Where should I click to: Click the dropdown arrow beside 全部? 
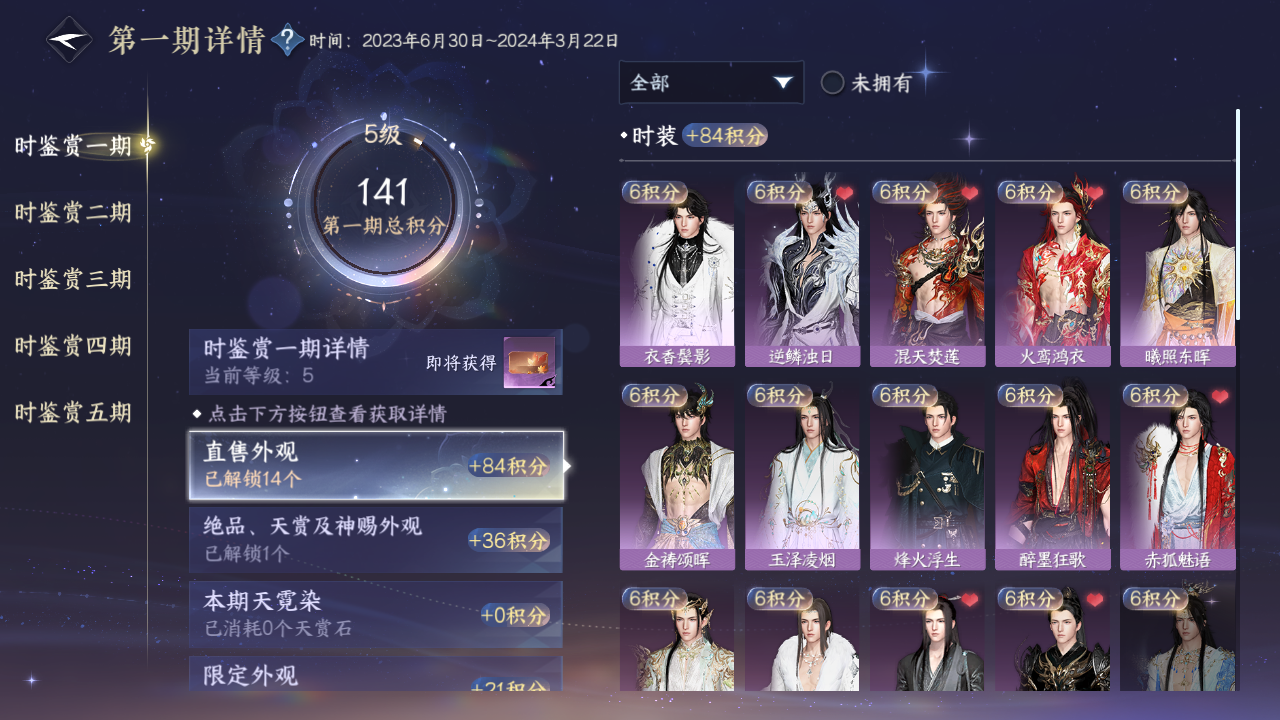click(783, 83)
